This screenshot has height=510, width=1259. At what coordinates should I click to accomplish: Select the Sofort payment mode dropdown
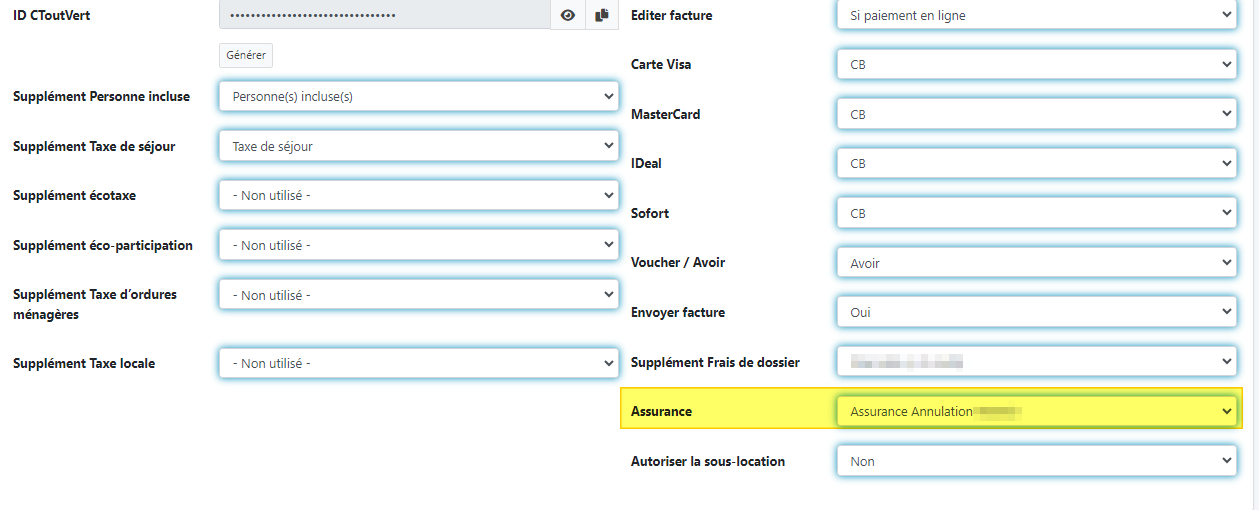(x=1036, y=213)
